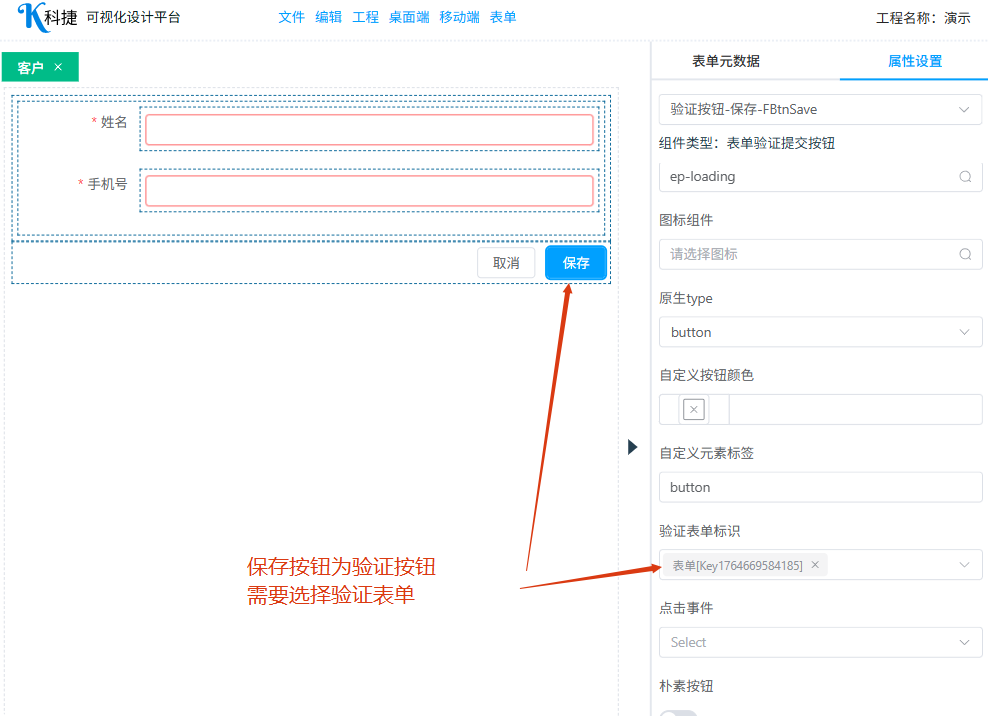This screenshot has width=988, height=716.
Task: Select the 属性设置 tab
Action: coord(914,61)
